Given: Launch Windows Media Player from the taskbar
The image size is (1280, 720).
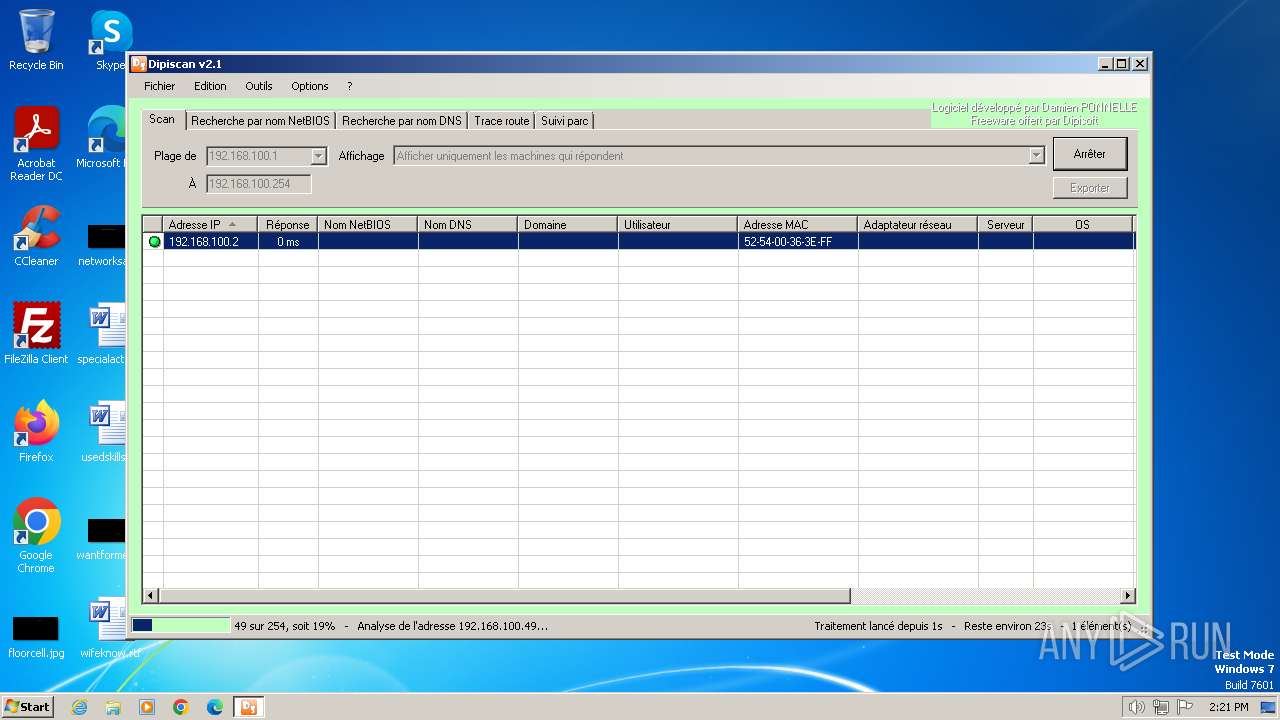Looking at the screenshot, I should click(x=147, y=707).
